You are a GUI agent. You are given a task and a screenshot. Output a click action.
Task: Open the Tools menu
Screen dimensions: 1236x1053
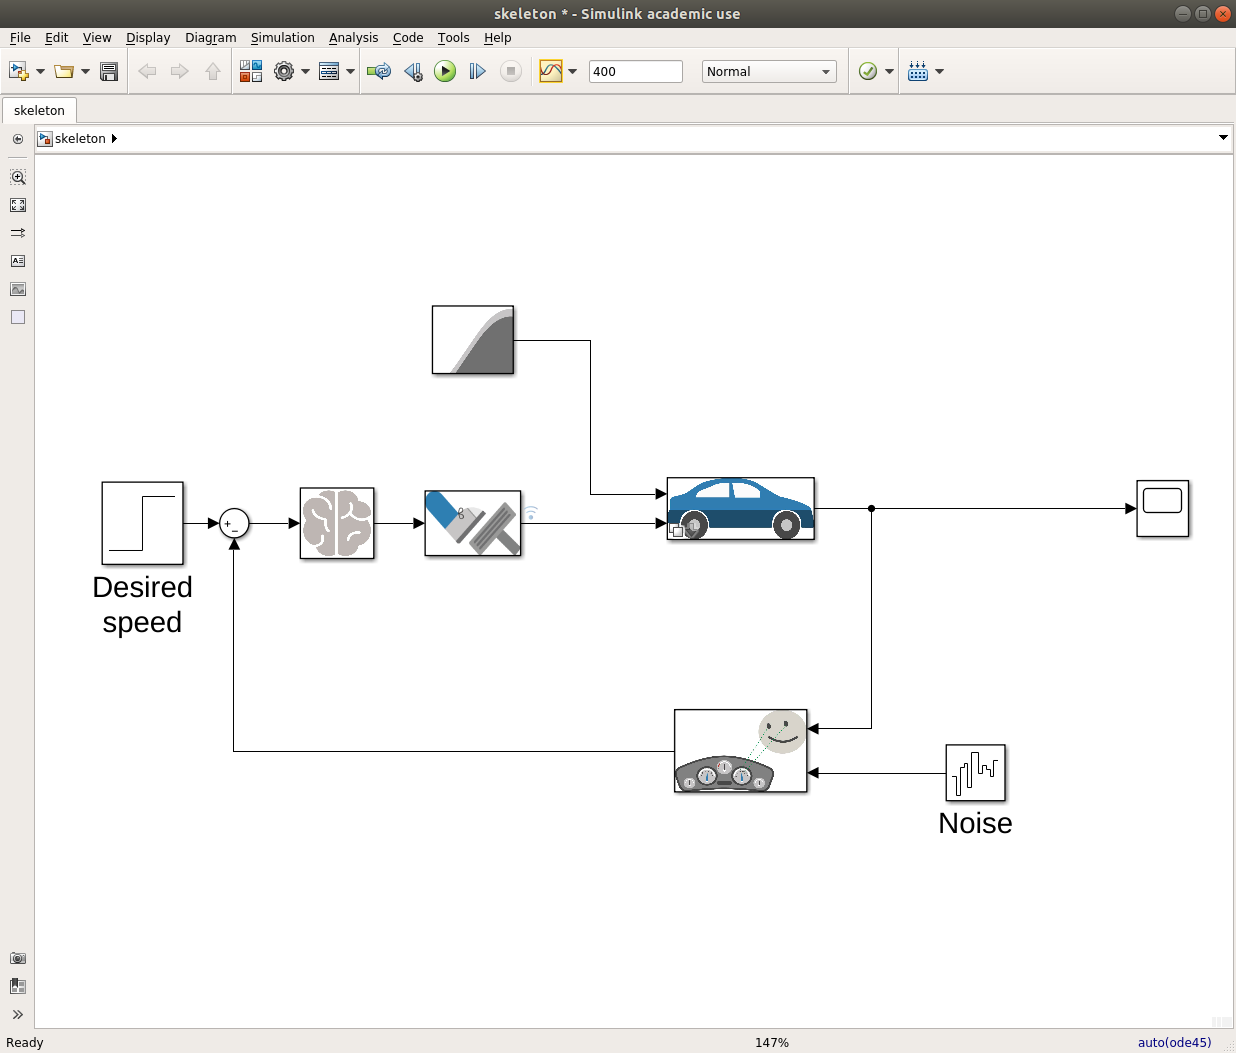point(453,37)
